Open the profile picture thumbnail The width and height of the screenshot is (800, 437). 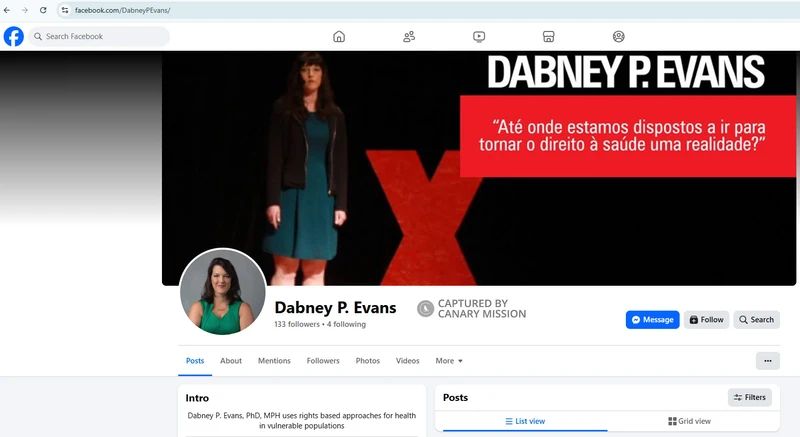click(x=222, y=292)
